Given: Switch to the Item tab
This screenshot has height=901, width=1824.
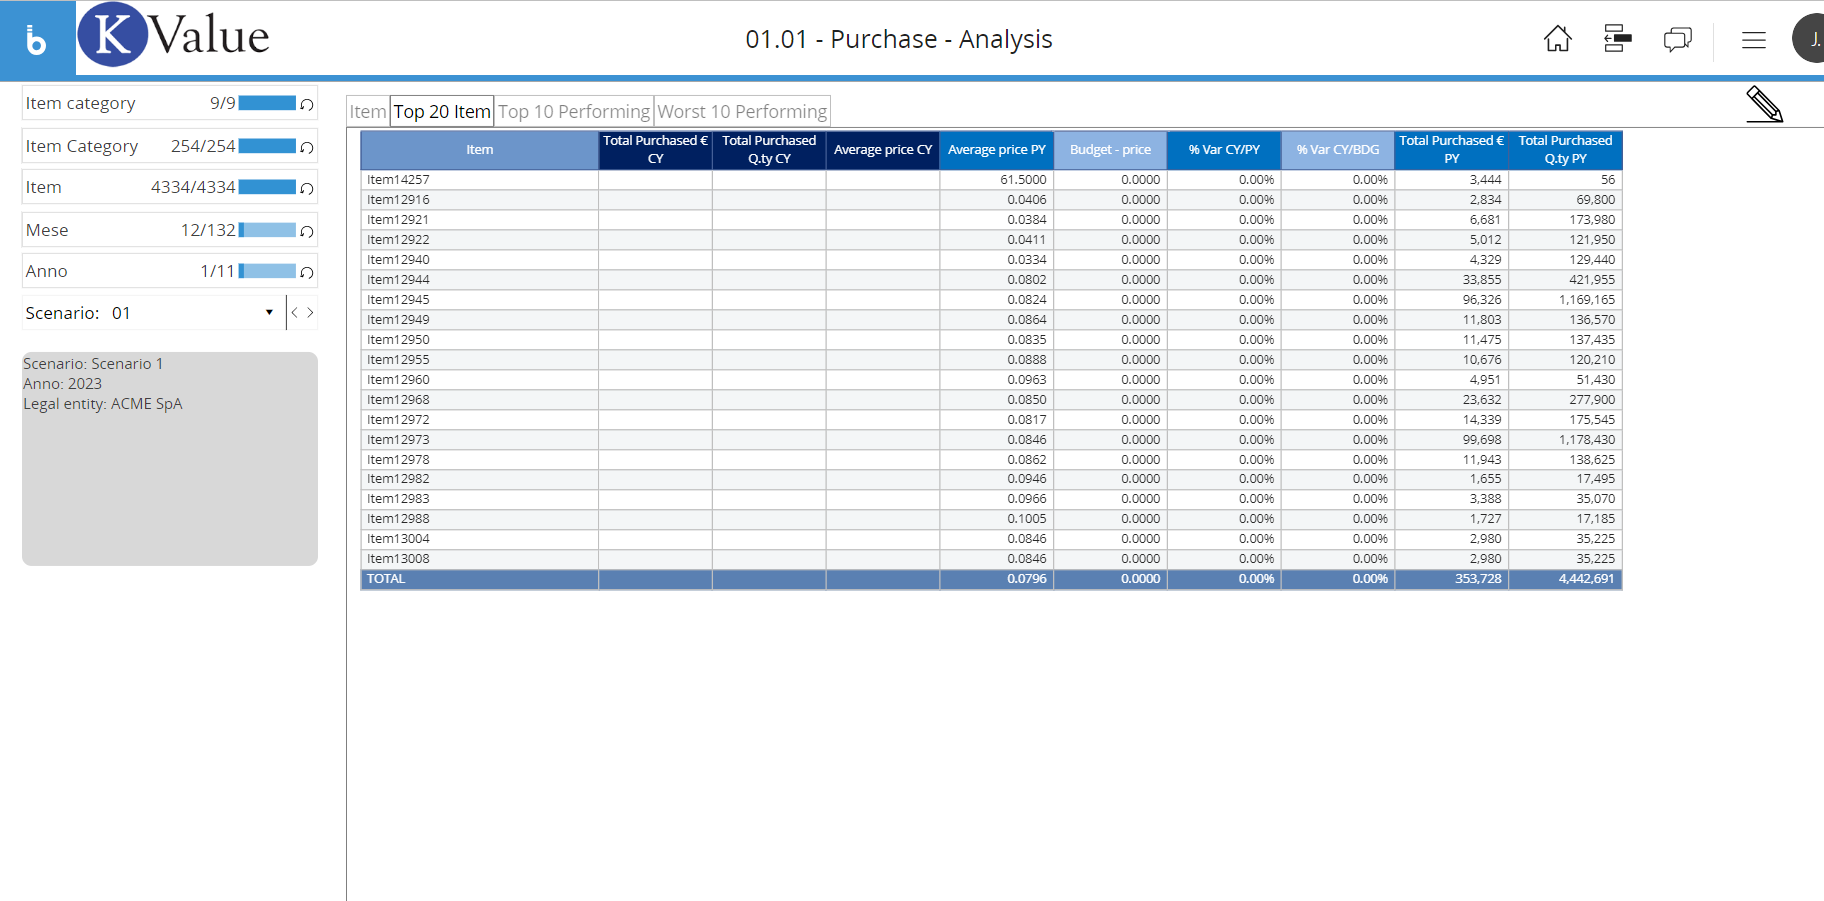Looking at the screenshot, I should click(x=367, y=112).
